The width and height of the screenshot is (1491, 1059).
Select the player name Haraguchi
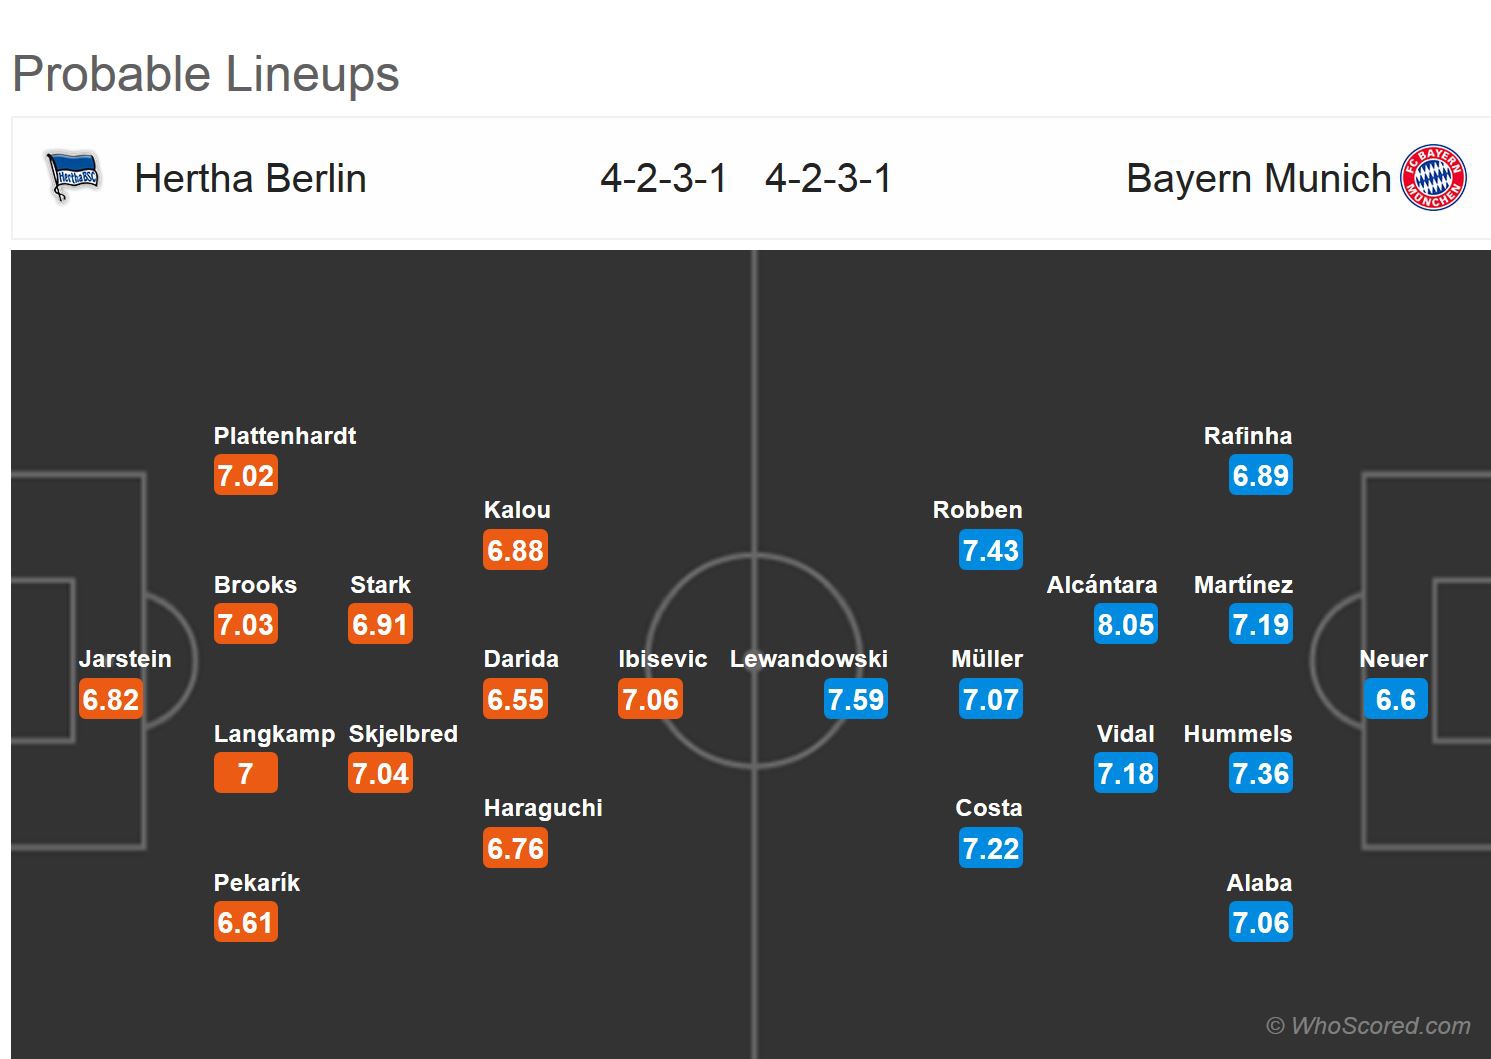[x=543, y=808]
